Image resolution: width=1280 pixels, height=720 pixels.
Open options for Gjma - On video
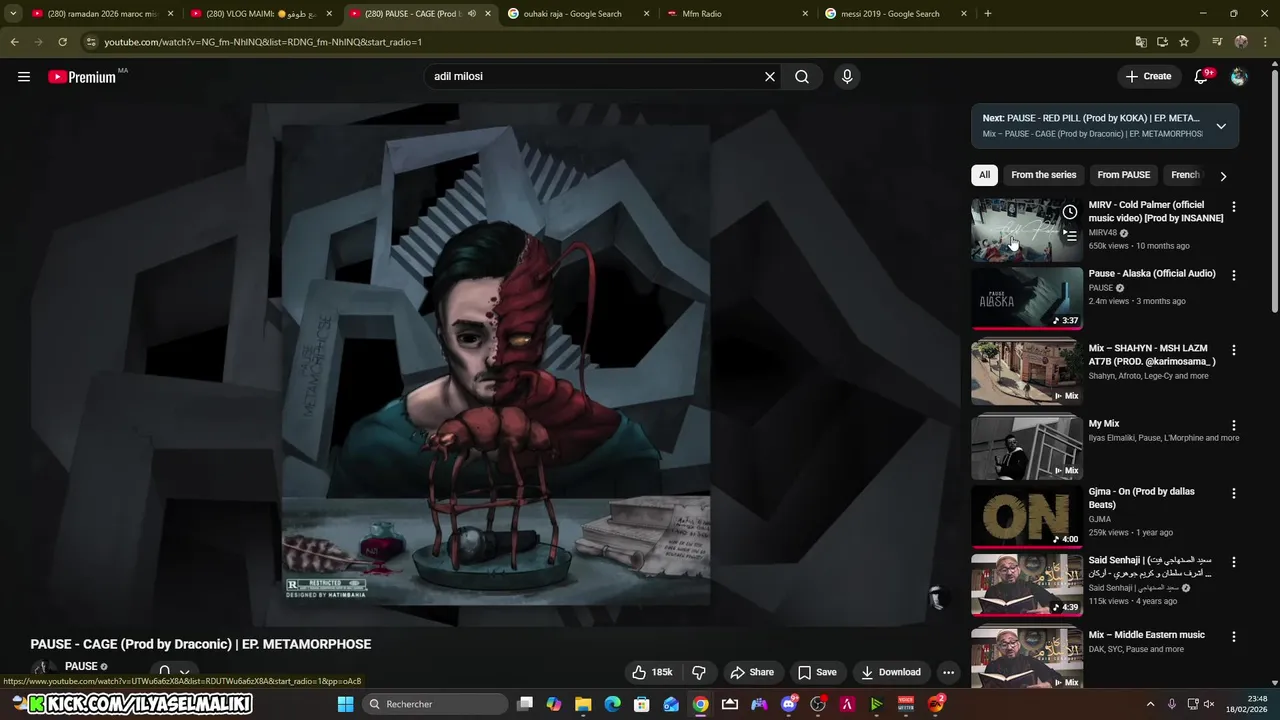click(1233, 493)
